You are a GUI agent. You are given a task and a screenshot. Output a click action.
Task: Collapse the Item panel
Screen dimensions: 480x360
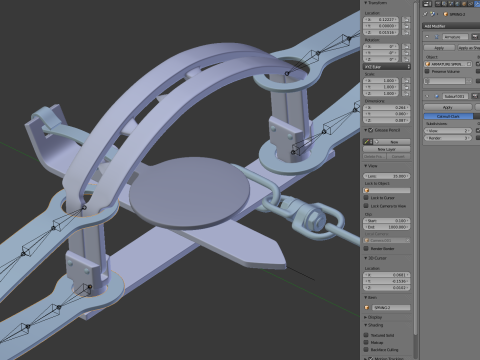(x=366, y=297)
